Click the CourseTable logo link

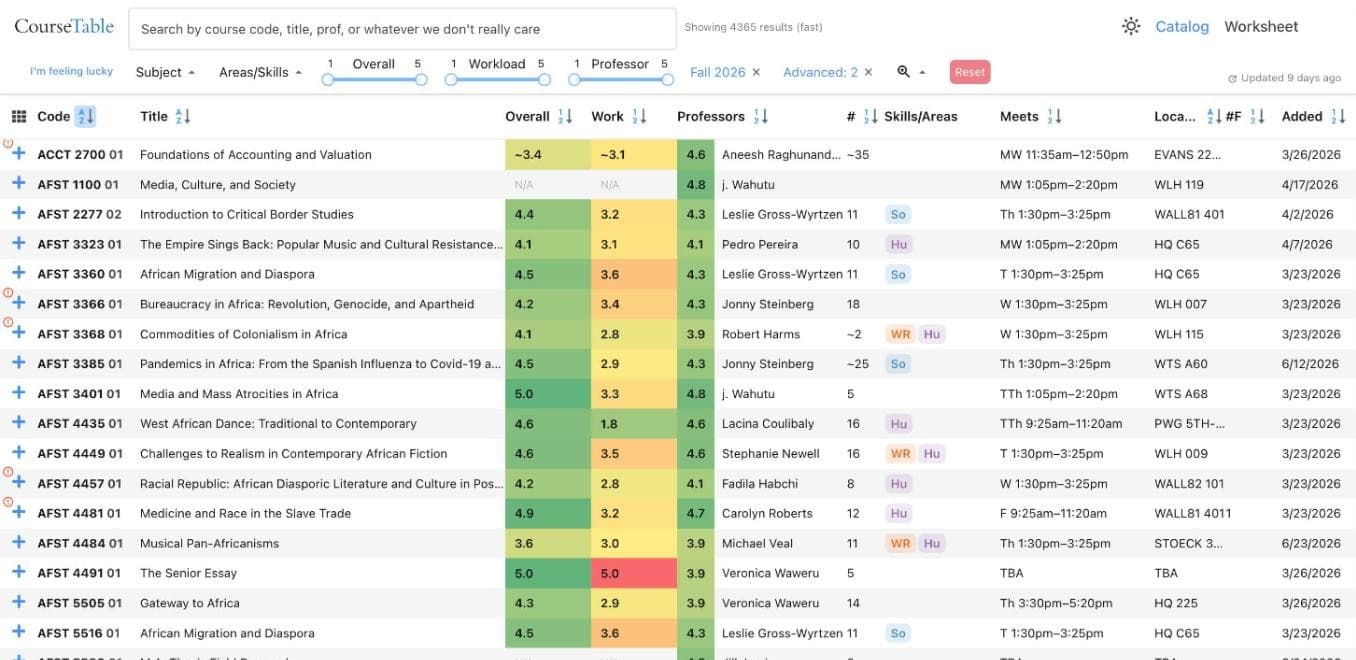click(x=64, y=26)
